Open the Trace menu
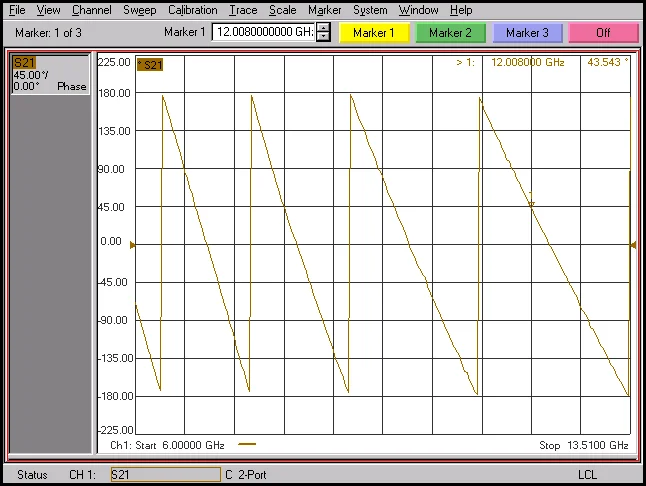This screenshot has width=646, height=486. pos(243,10)
